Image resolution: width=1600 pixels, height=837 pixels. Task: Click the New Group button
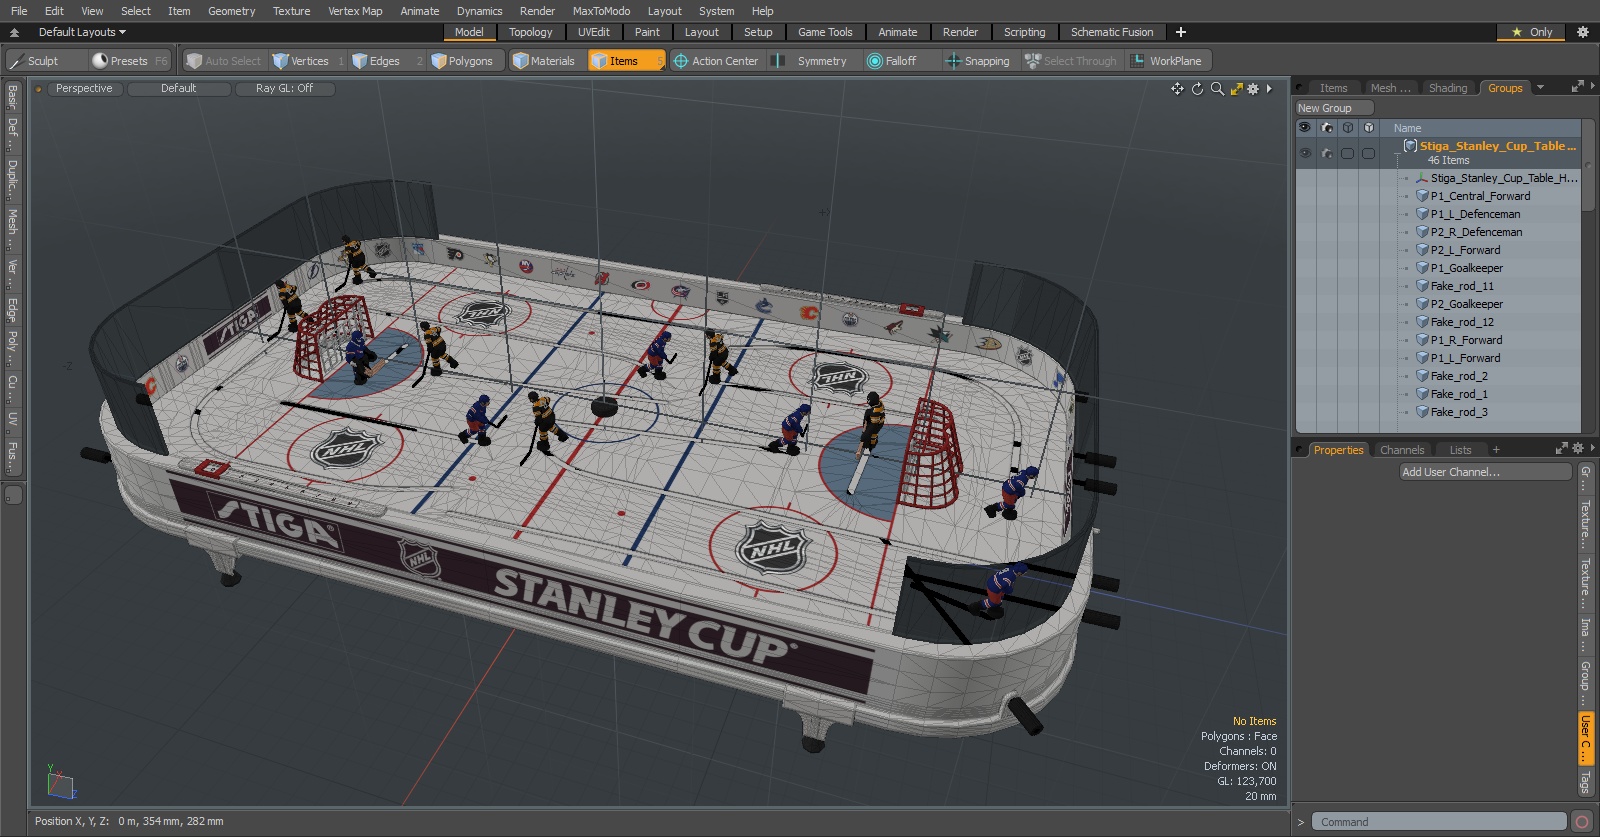[1334, 108]
